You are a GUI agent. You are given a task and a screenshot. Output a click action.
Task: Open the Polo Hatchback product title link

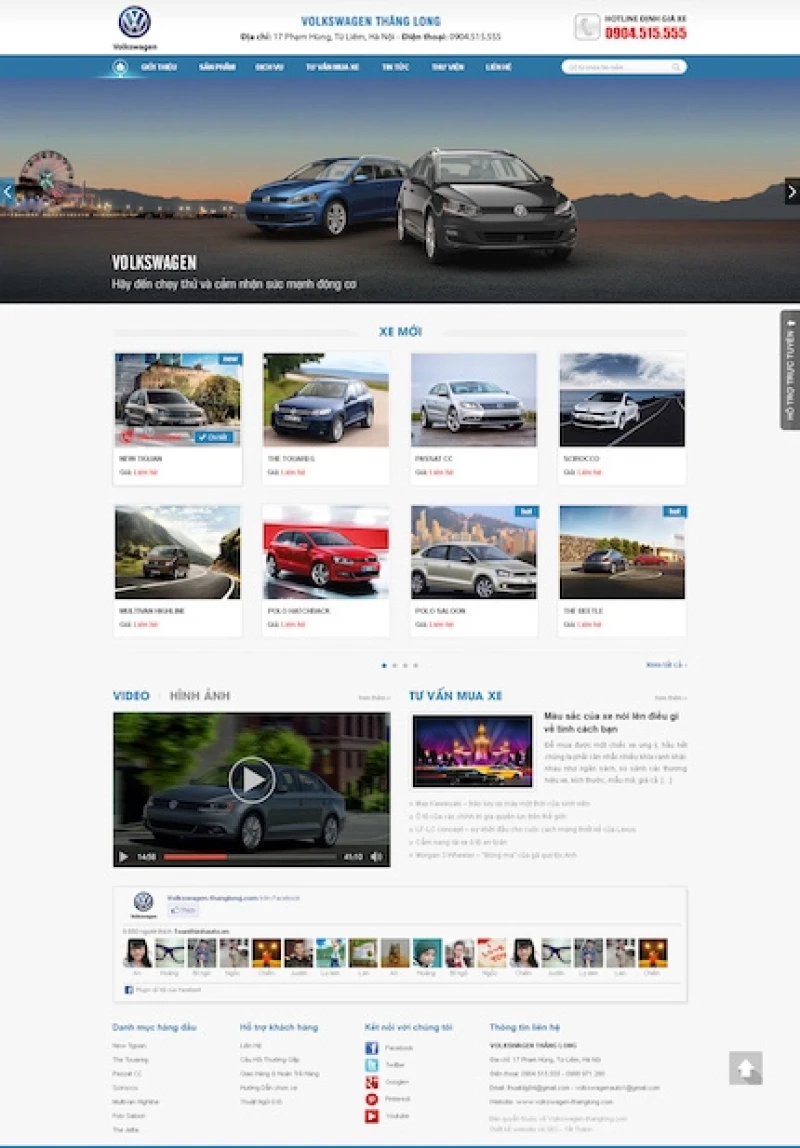[x=298, y=610]
